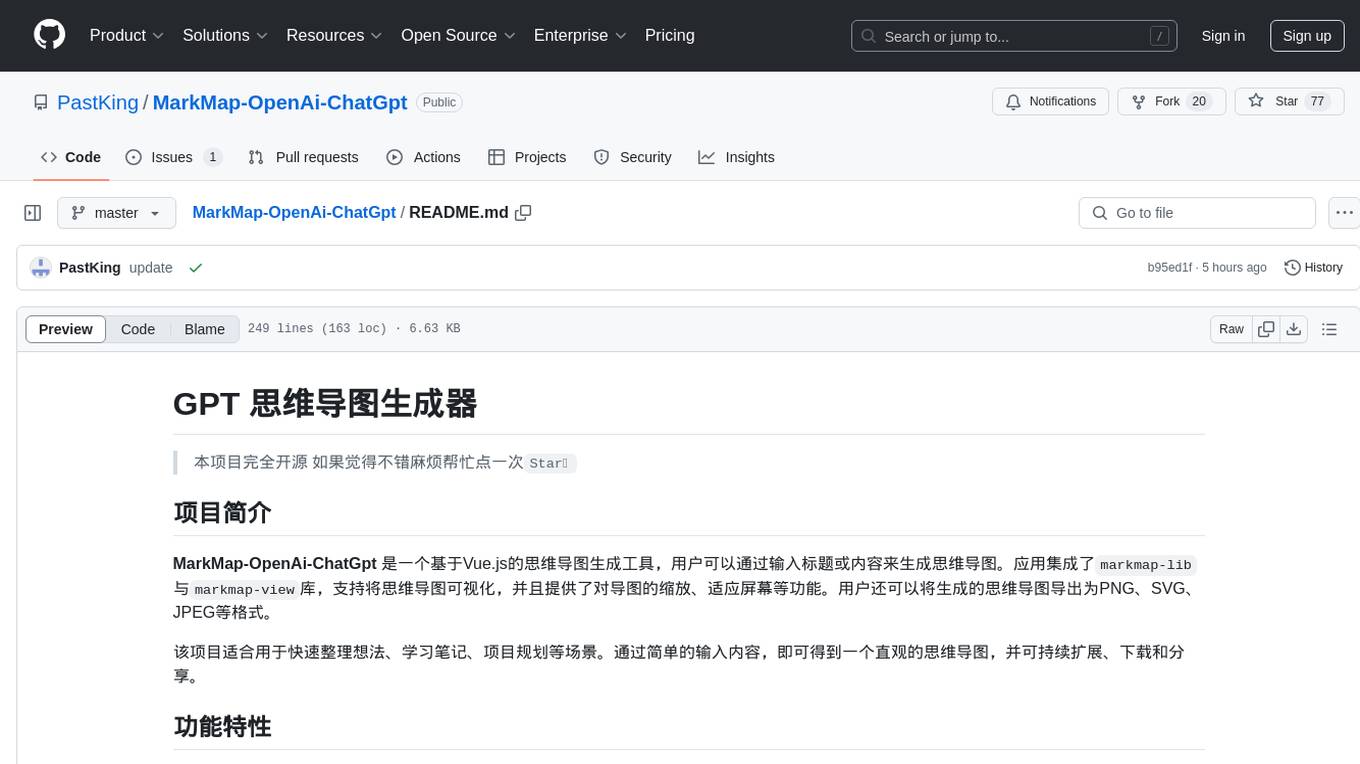Open the README outline list
This screenshot has width=1360, height=764.
tap(1329, 329)
